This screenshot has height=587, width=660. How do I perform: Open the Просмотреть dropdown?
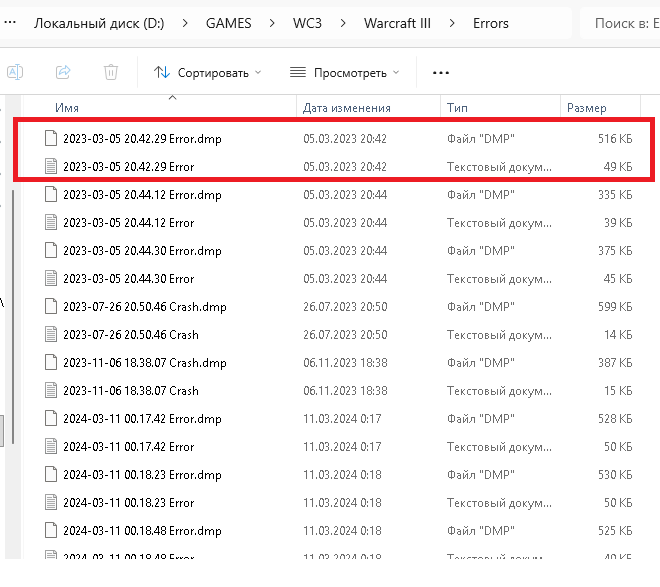344,72
